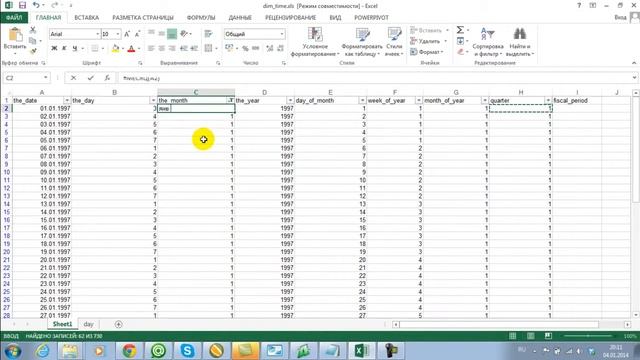The width and height of the screenshot is (640, 360).
Task: Confirm the formula entry with the checkmark icon
Action: (90, 78)
